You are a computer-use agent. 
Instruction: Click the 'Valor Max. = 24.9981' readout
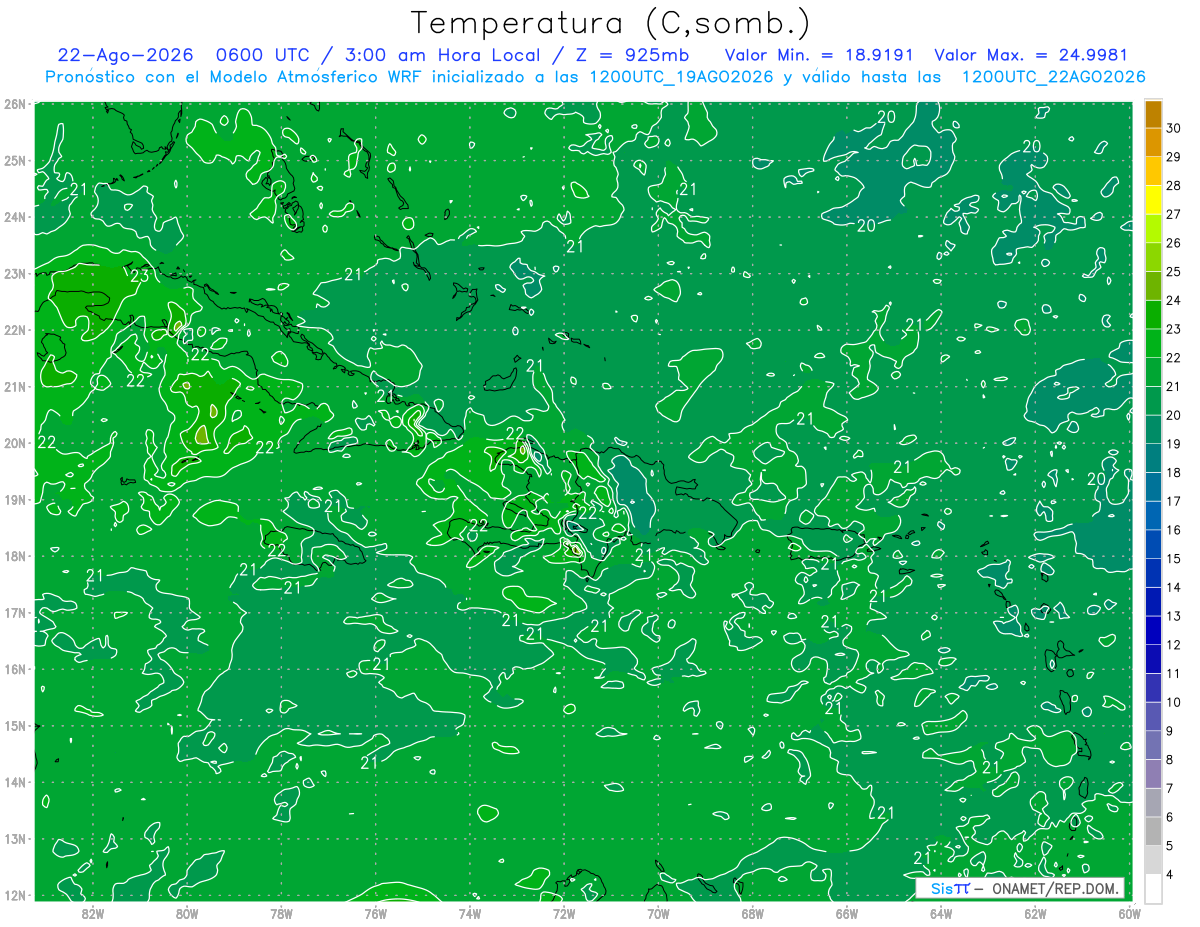pos(1031,56)
